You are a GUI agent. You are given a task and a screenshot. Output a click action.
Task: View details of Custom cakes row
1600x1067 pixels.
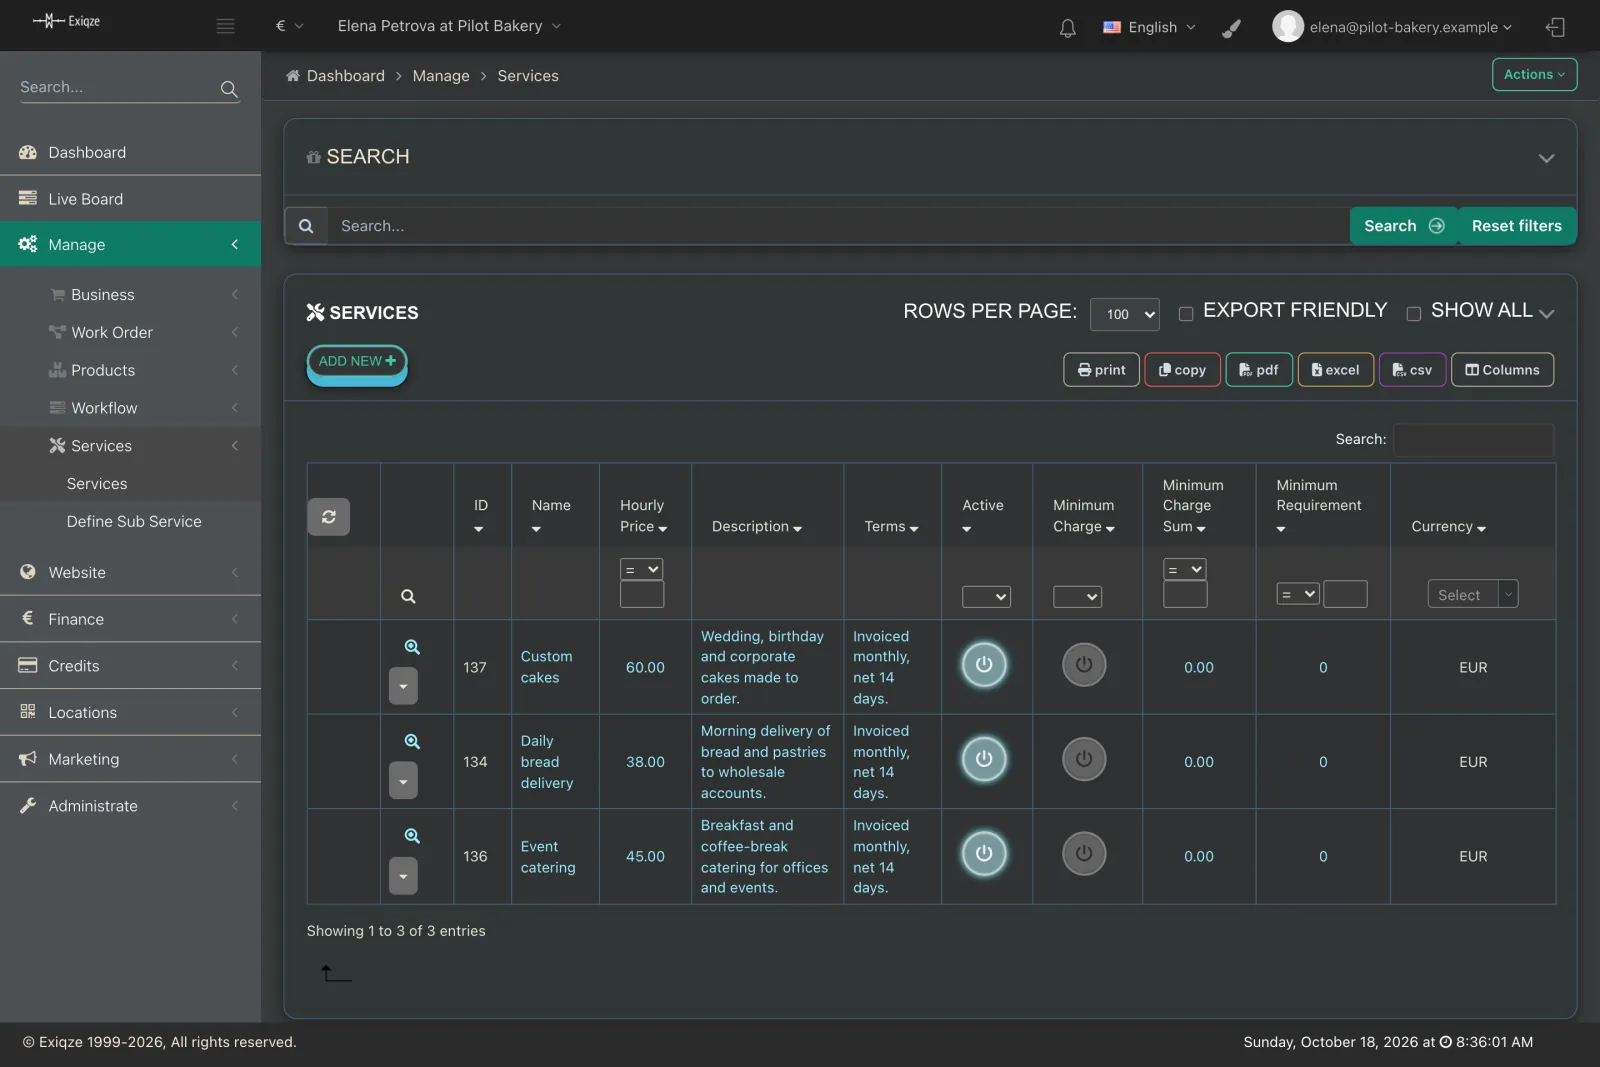tap(412, 647)
